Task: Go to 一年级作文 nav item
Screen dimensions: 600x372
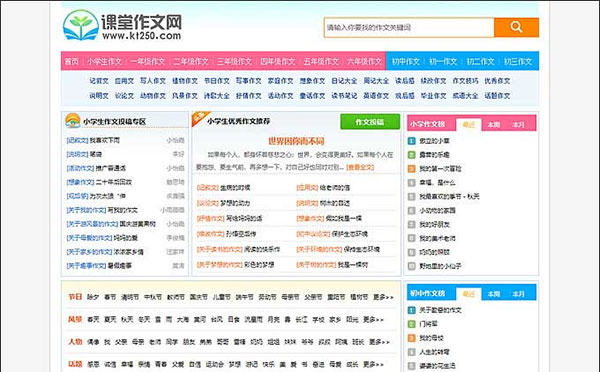Action: click(x=147, y=62)
